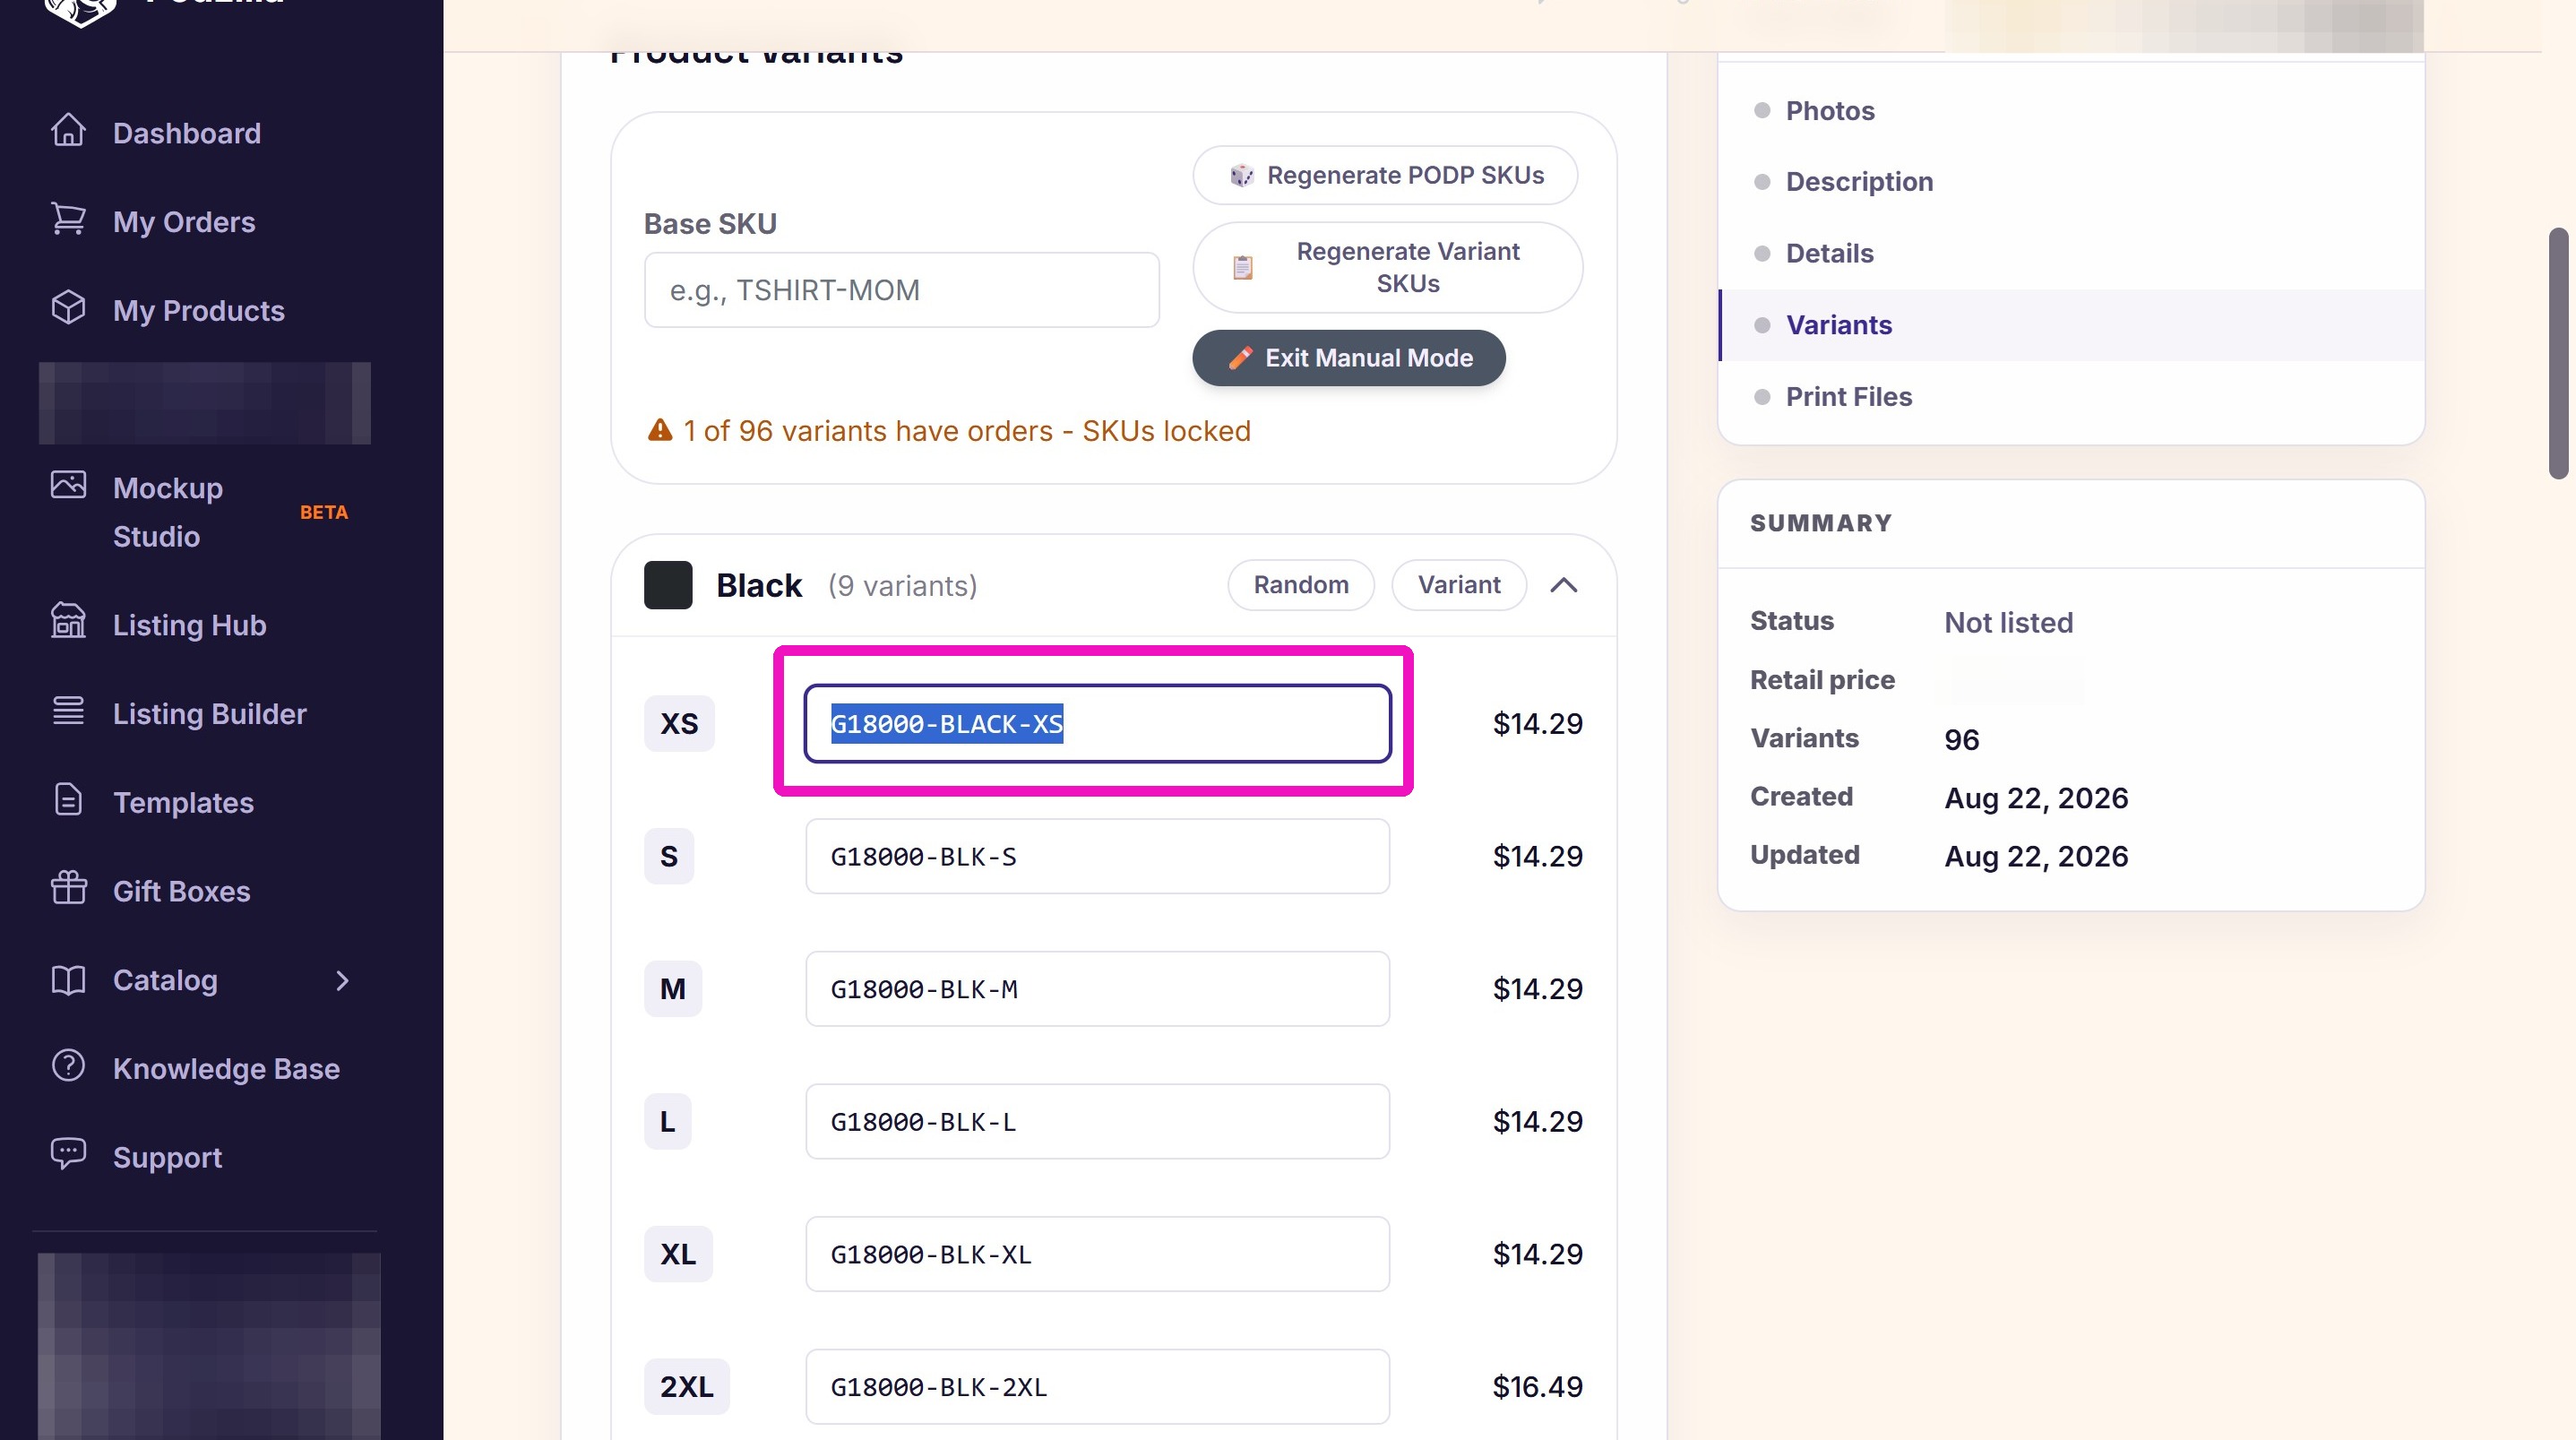Open the Photos section

click(1830, 111)
